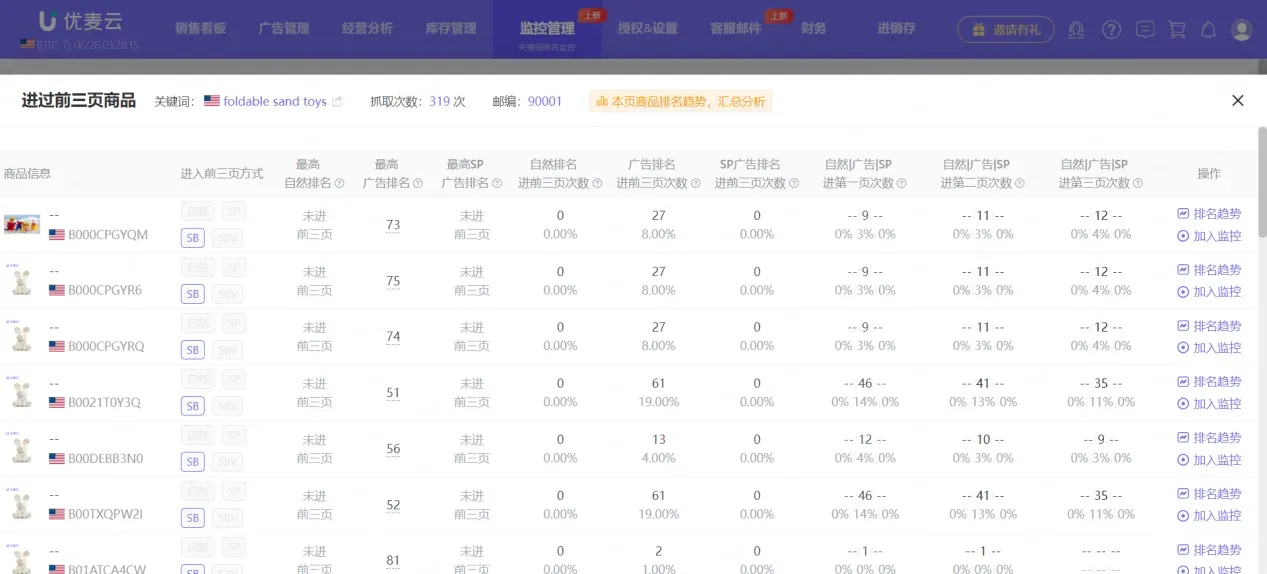The height and width of the screenshot is (574, 1267).
Task: Click SB badge in B00DEBB3N0 row
Action: (193, 462)
